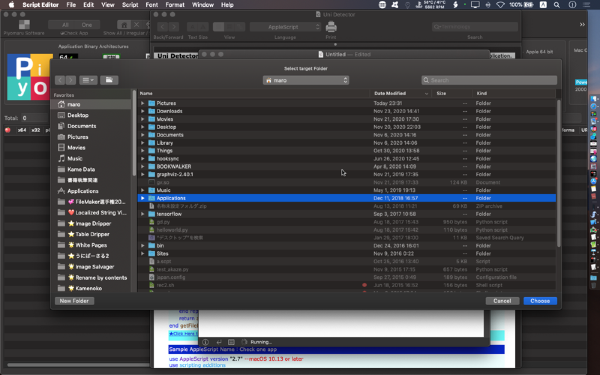Open Spotlight search in menu bar
The image size is (600, 375).
pos(557,5)
